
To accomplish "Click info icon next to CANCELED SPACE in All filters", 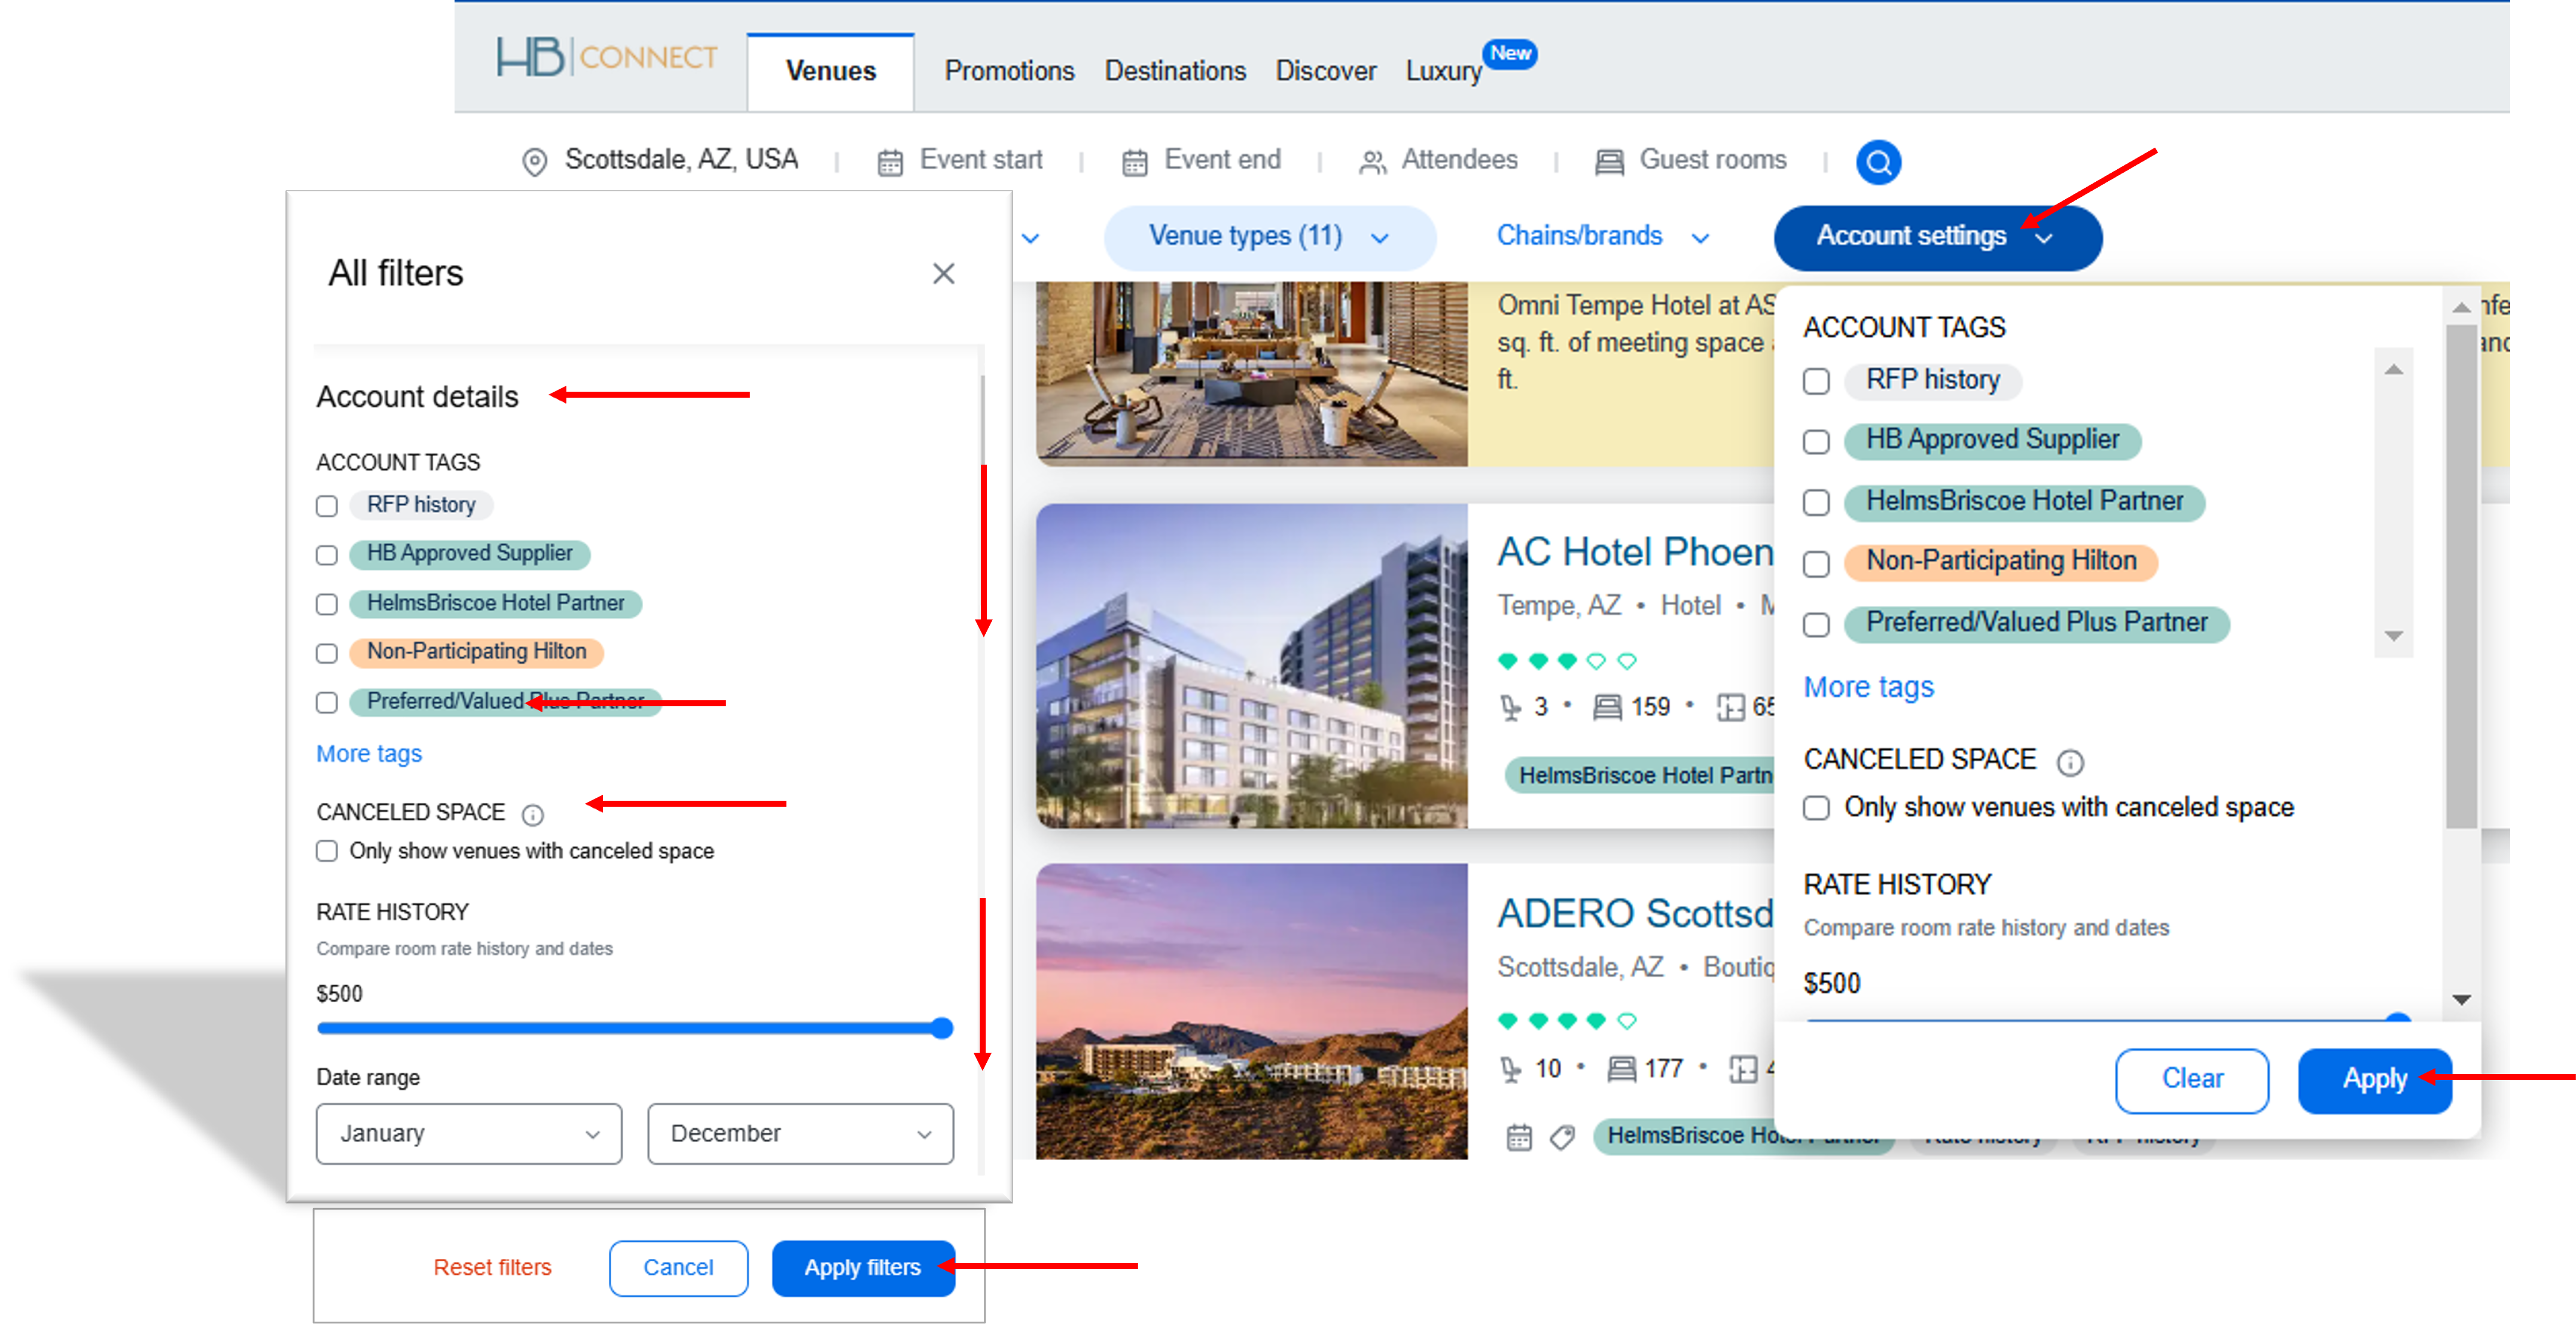I will coord(533,815).
